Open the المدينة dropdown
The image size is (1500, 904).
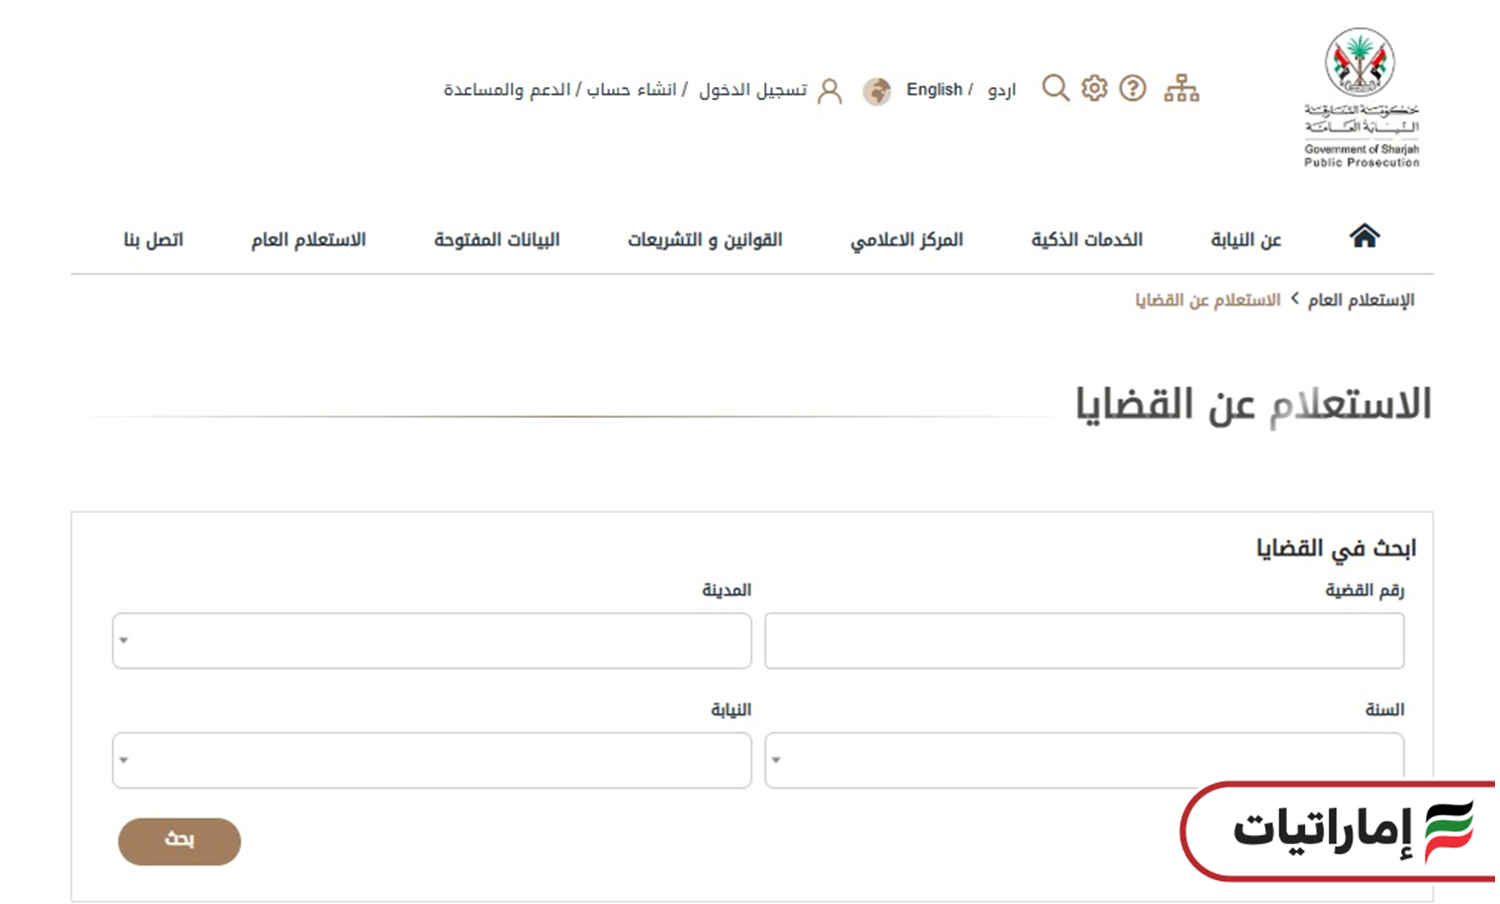pyautogui.click(x=430, y=641)
